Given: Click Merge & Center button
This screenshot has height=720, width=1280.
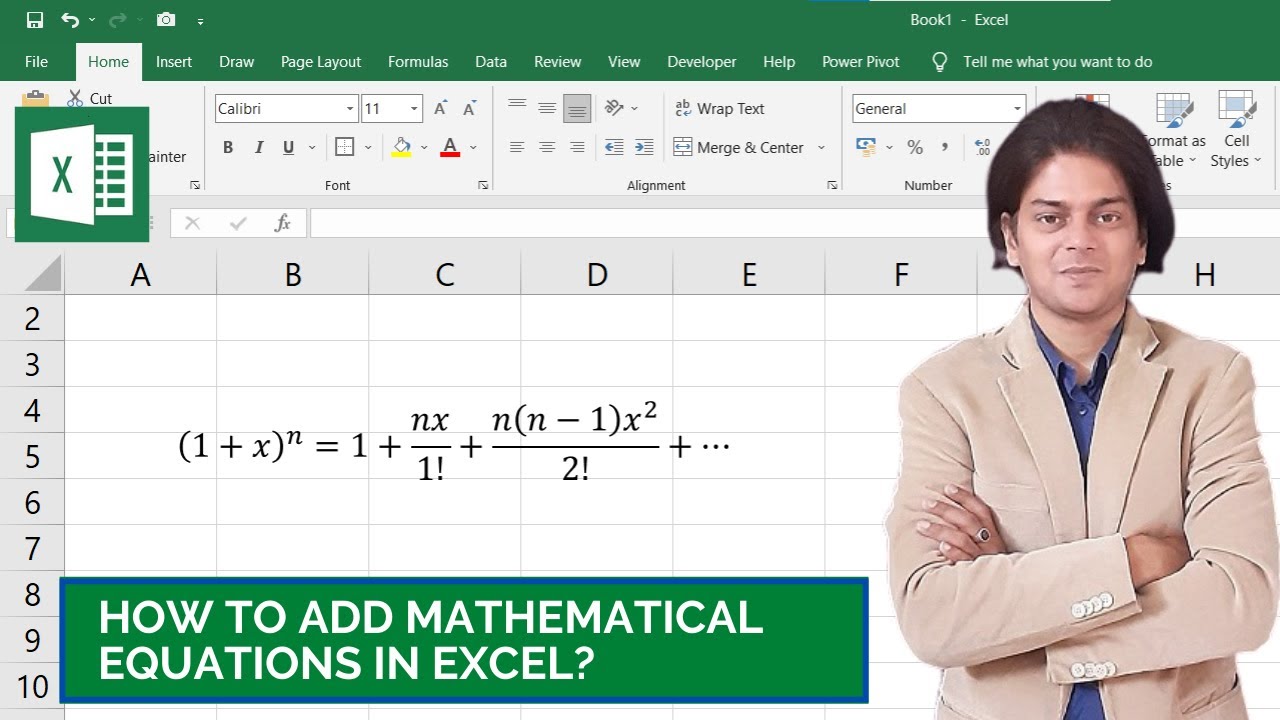Looking at the screenshot, I should tap(740, 147).
